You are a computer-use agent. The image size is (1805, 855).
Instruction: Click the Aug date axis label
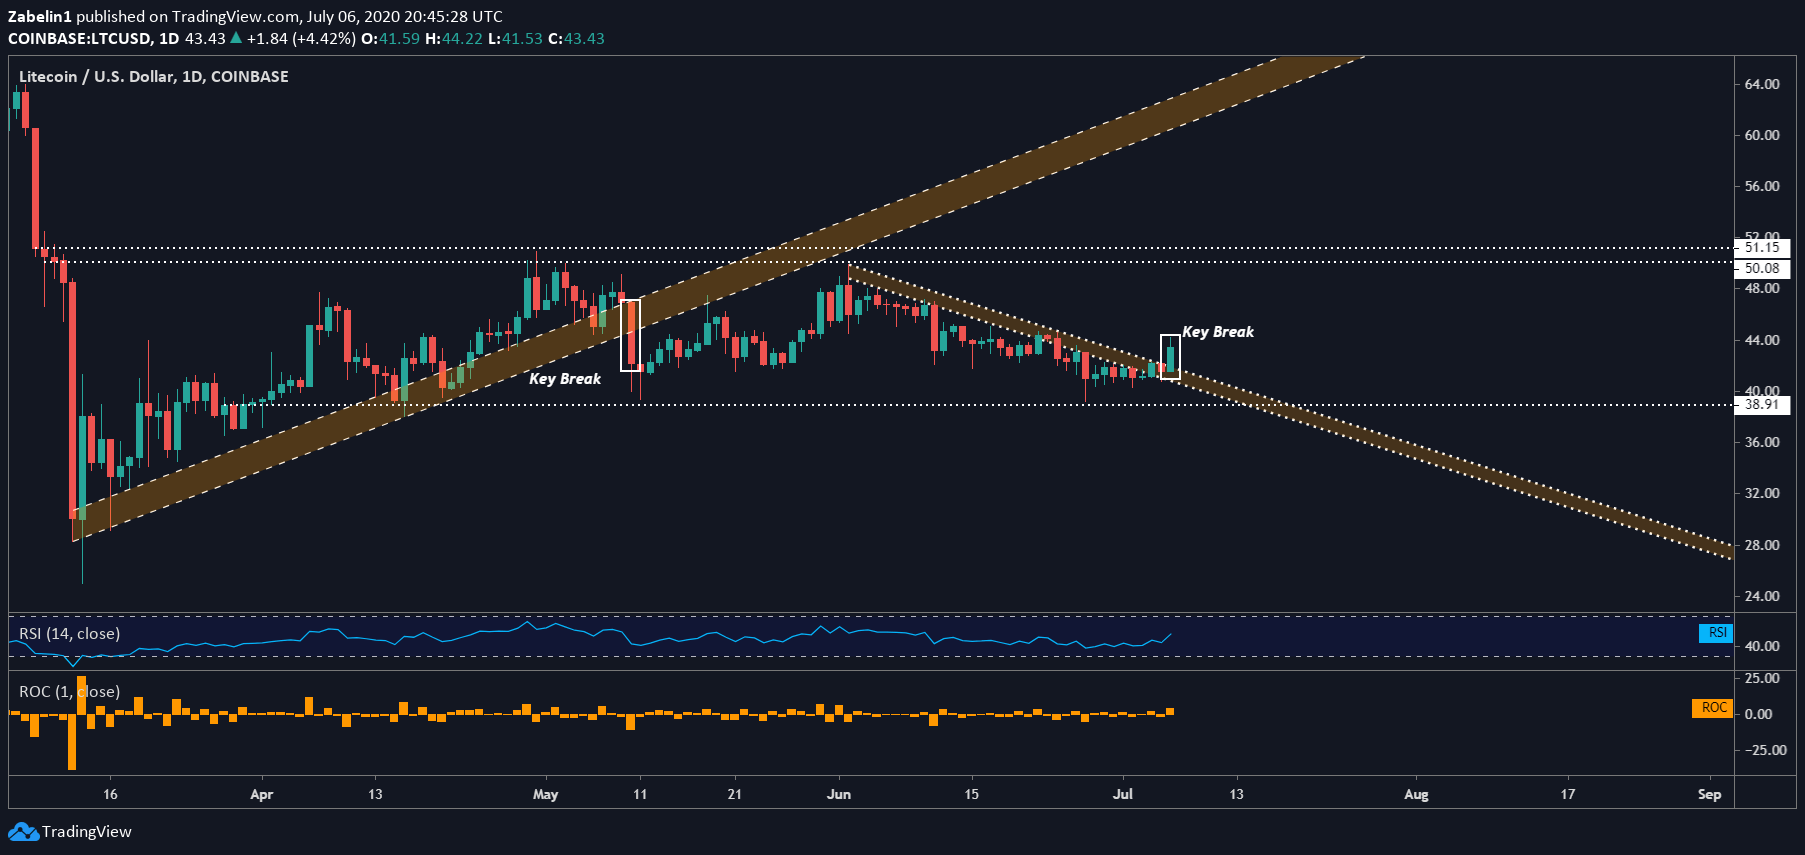pos(1416,795)
